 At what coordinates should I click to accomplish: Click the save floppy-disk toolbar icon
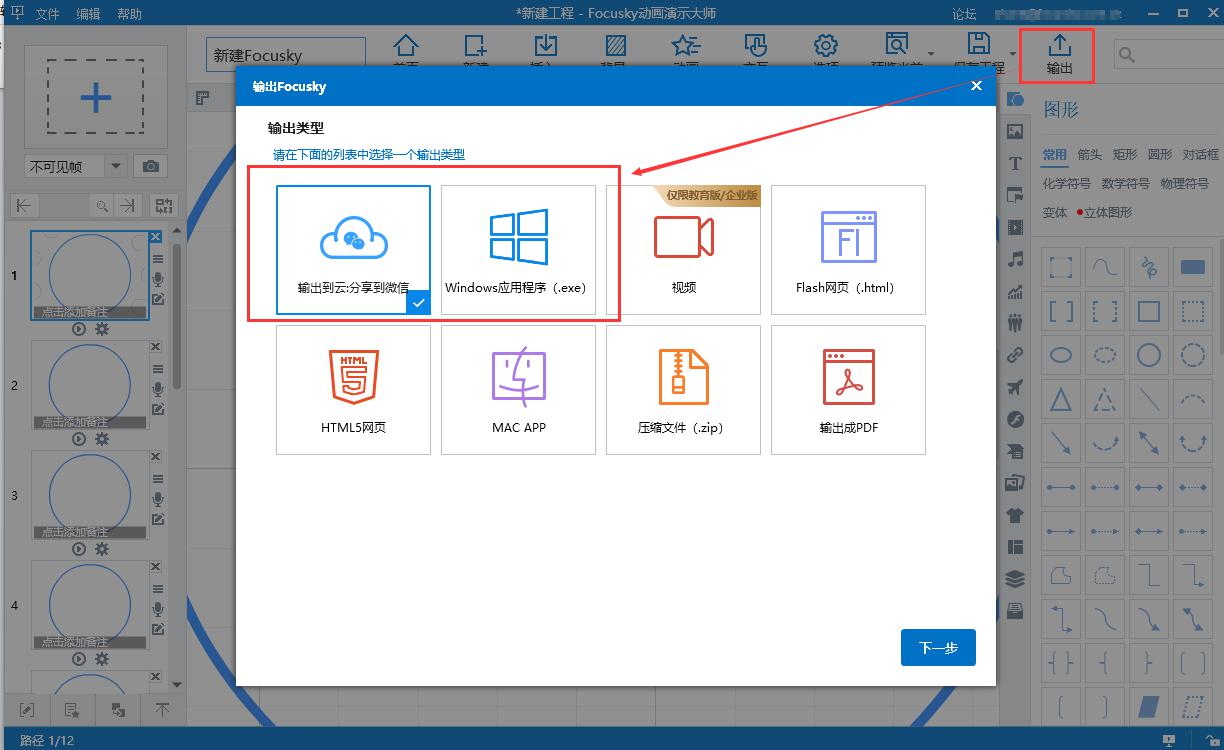[x=978, y=43]
